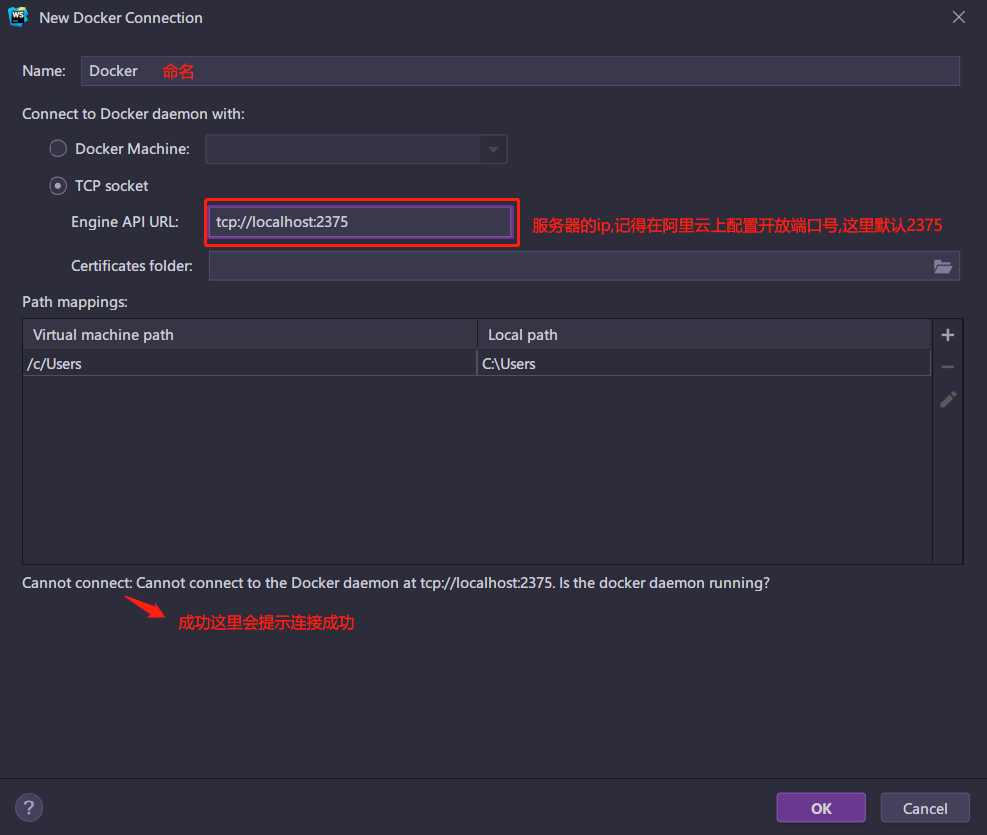Viewport: 987px width, 835px height.
Task: Close the dialog with the X button
Action: click(x=958, y=17)
